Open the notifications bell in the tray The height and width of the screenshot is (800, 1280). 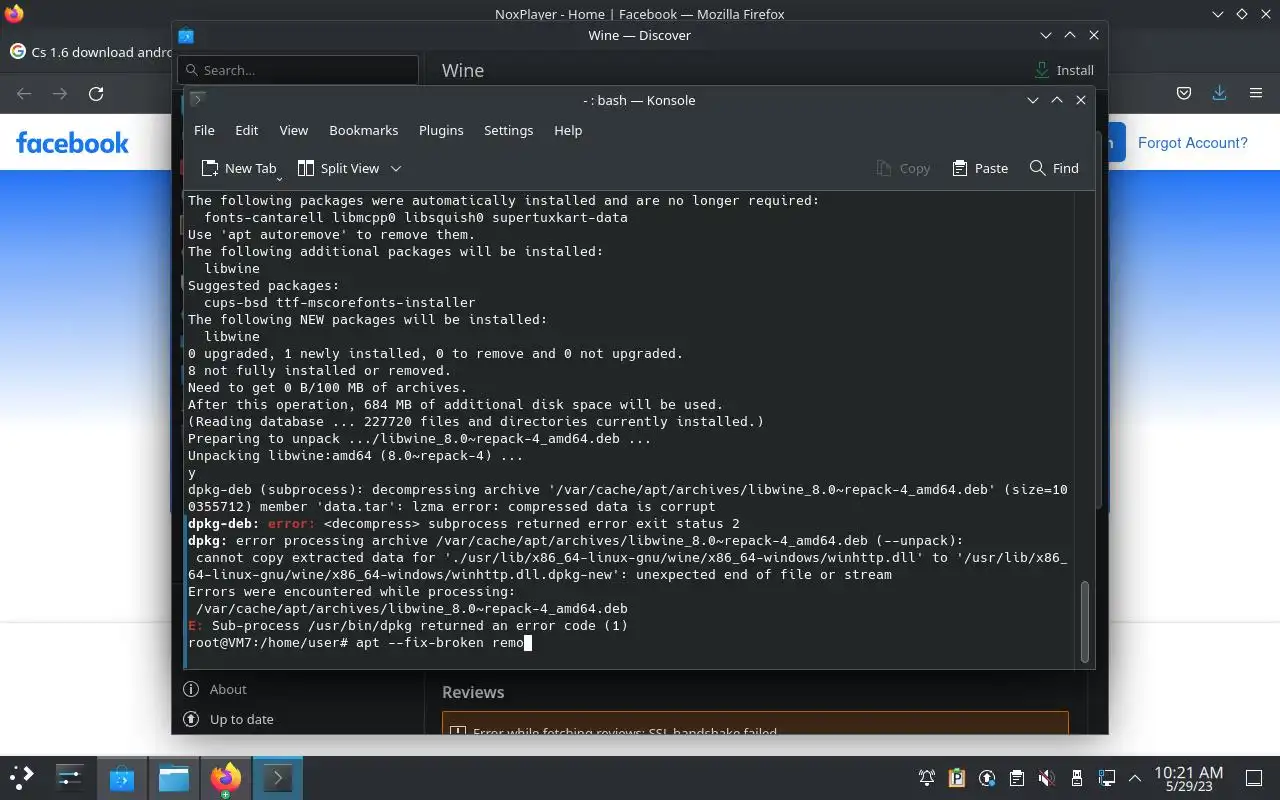[927, 778]
